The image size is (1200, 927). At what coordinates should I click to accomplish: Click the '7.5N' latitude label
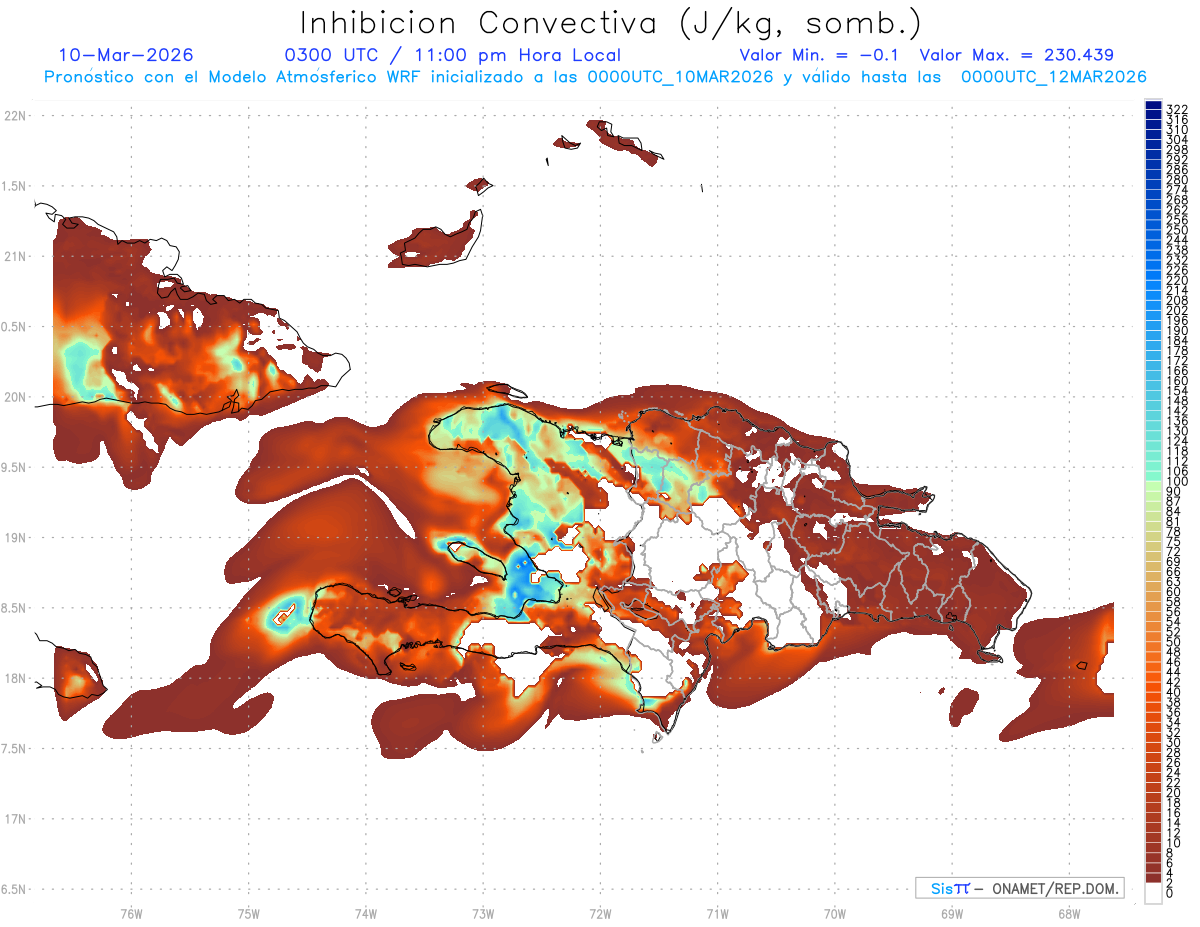[x=14, y=749]
